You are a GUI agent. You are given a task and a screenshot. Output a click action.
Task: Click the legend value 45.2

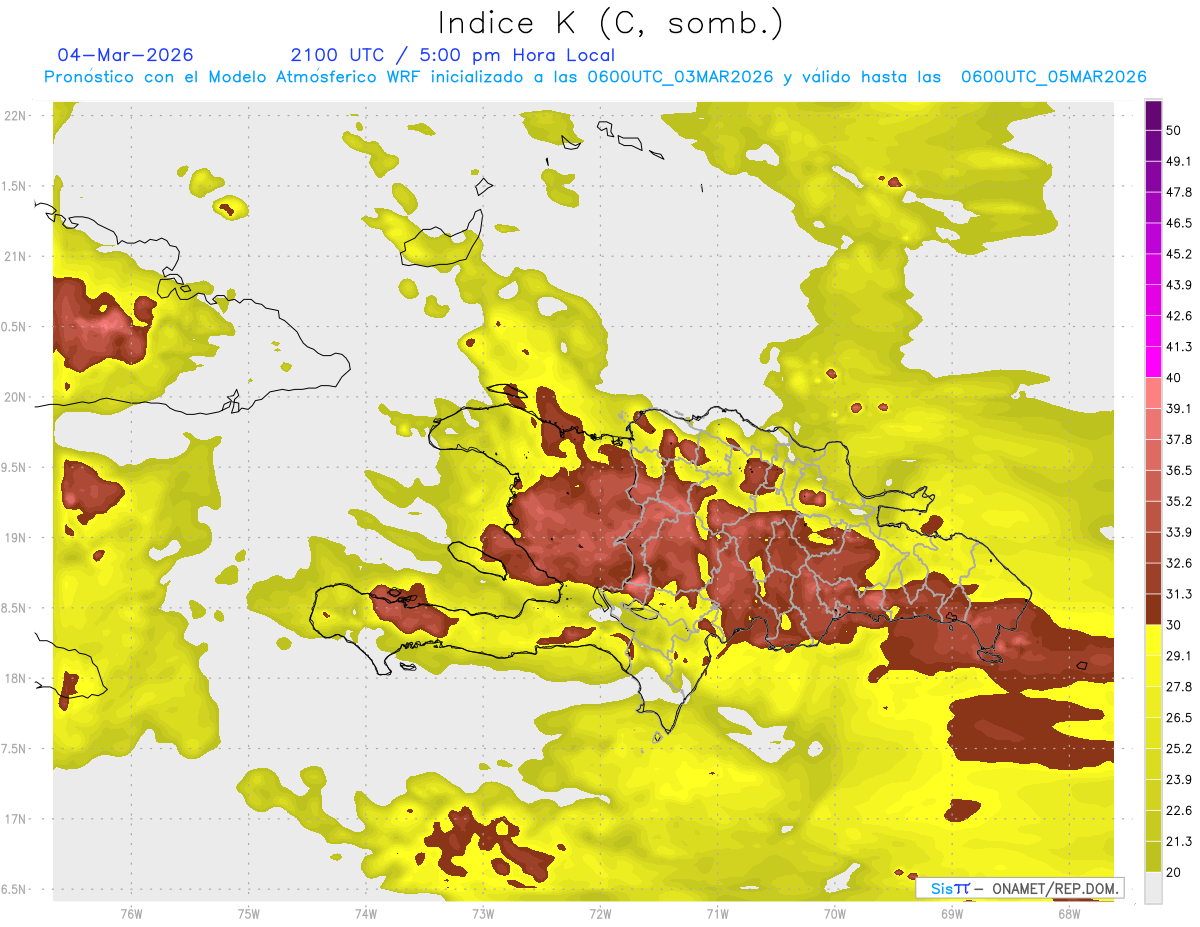tap(1179, 254)
